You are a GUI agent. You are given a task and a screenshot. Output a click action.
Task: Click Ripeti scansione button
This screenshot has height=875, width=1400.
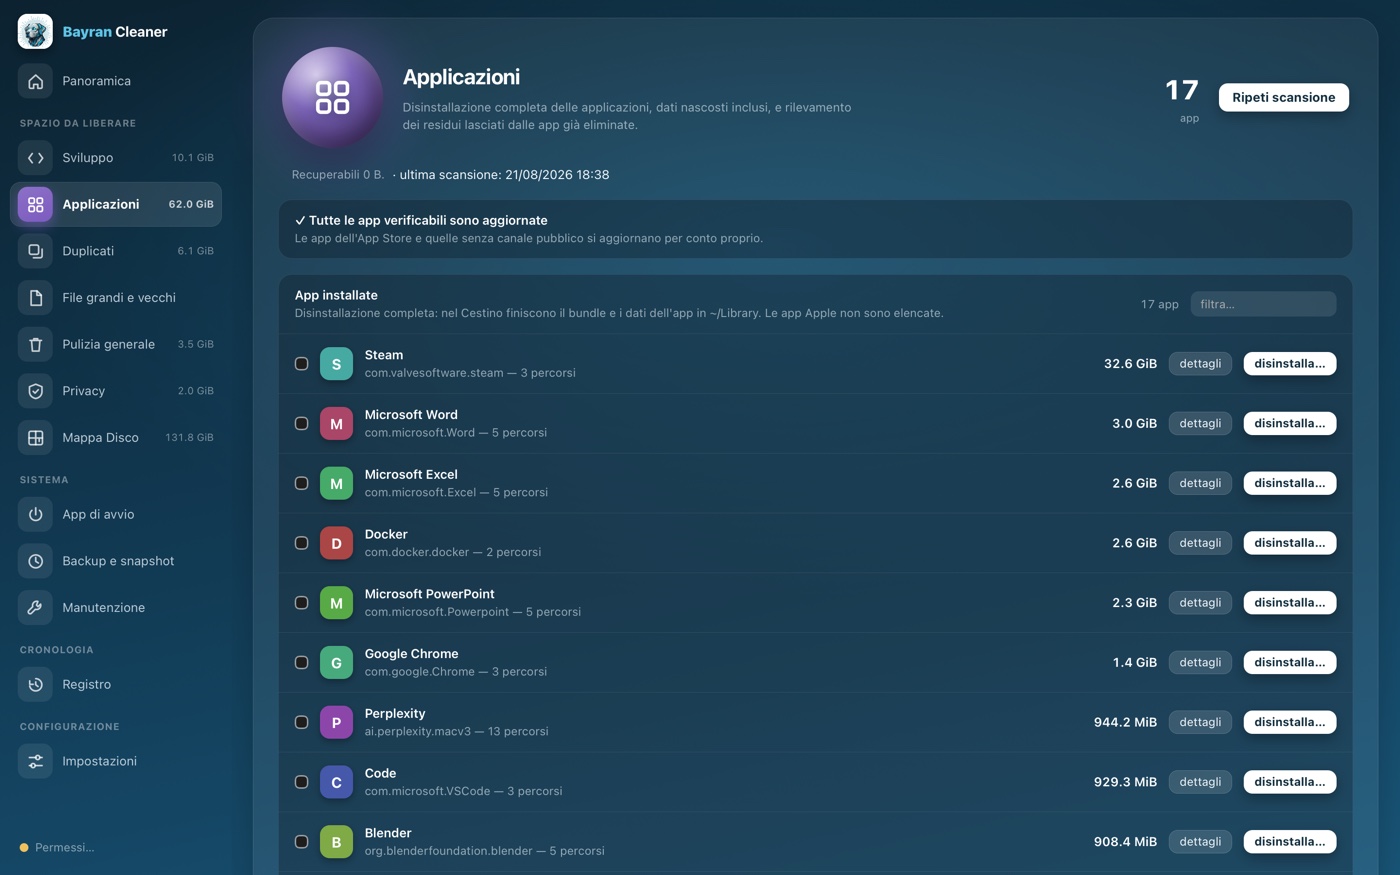point(1284,97)
